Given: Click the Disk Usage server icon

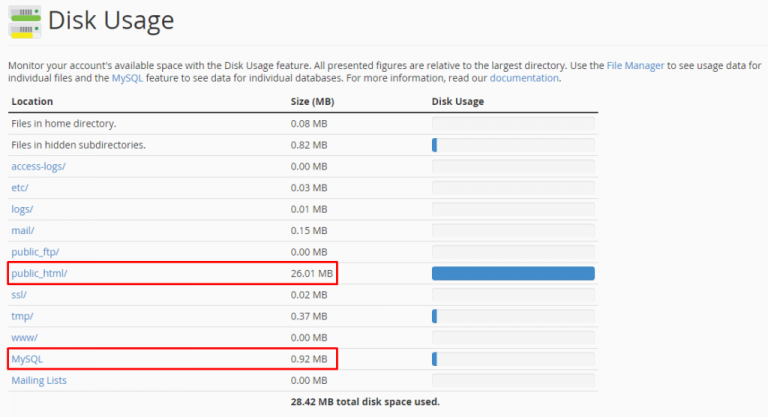Looking at the screenshot, I should click(24, 20).
